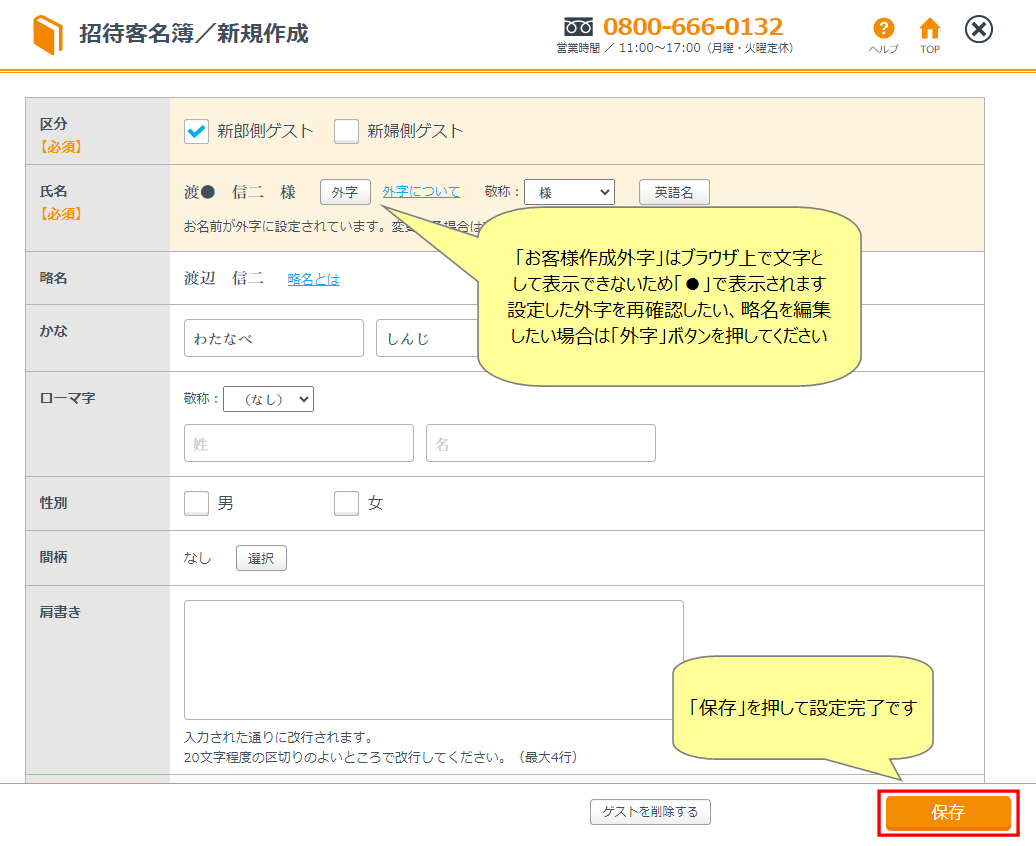Image resolution: width=1036 pixels, height=846 pixels.
Task: Open the 敬称 様 dropdown
Action: [569, 193]
